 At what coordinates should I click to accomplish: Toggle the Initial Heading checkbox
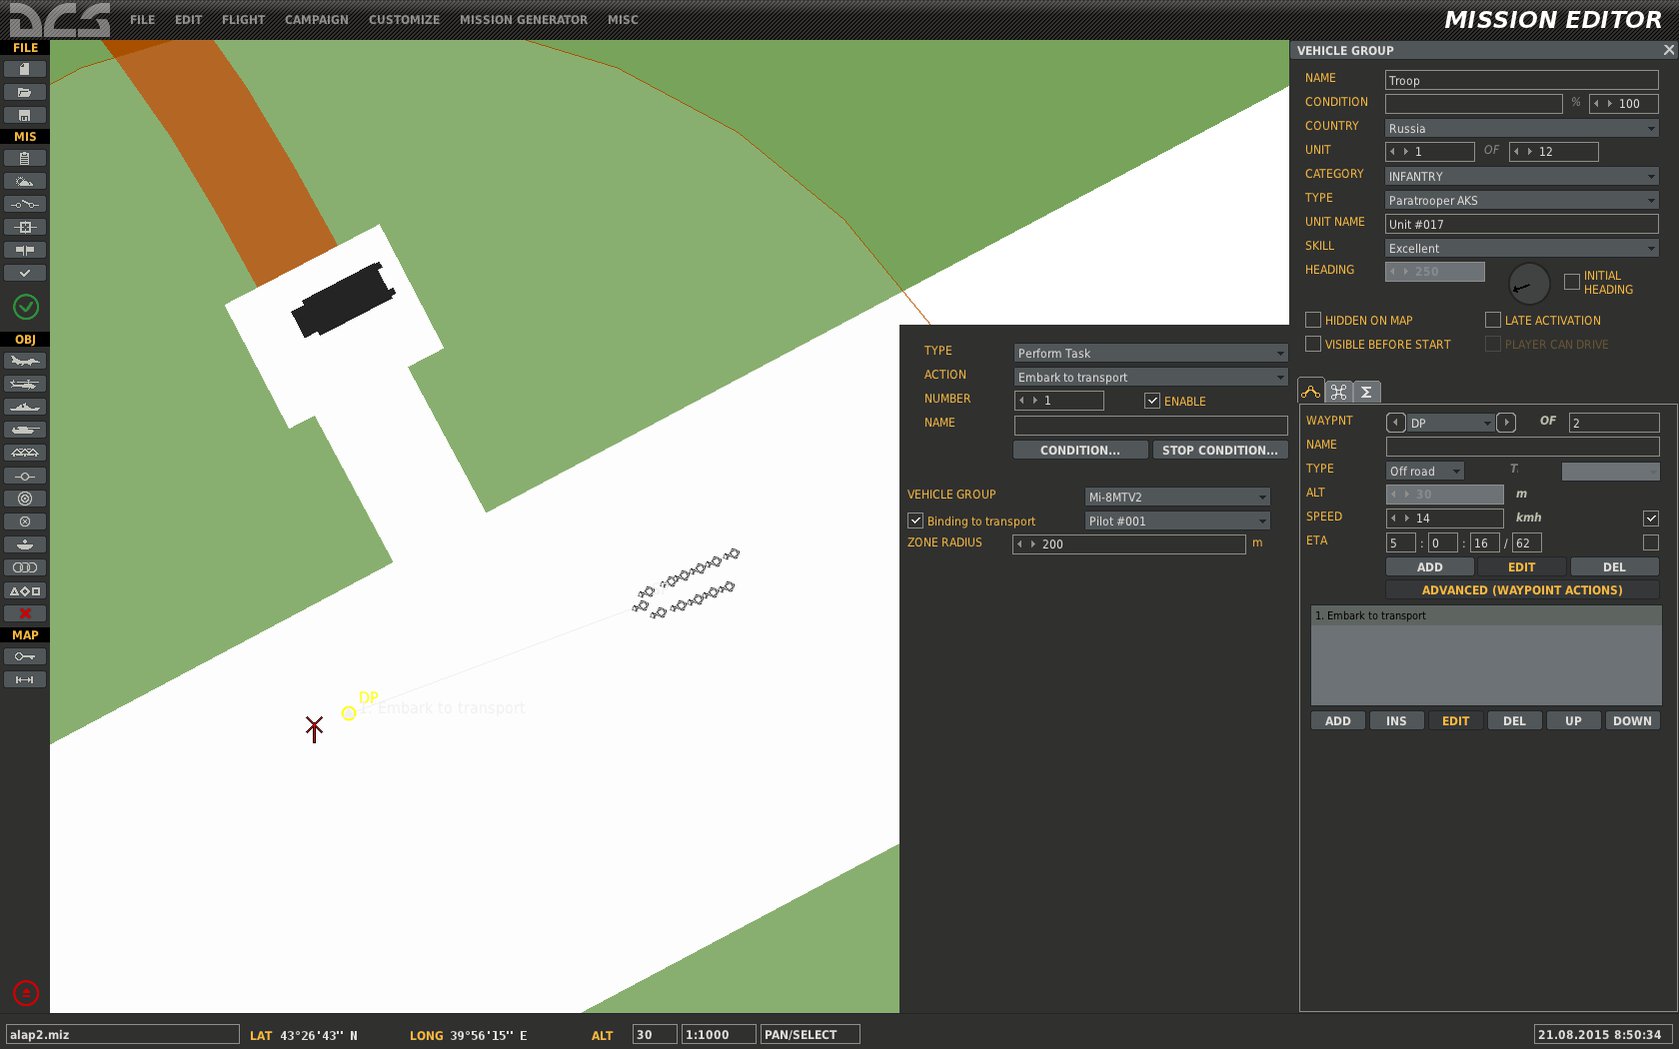(x=1572, y=282)
